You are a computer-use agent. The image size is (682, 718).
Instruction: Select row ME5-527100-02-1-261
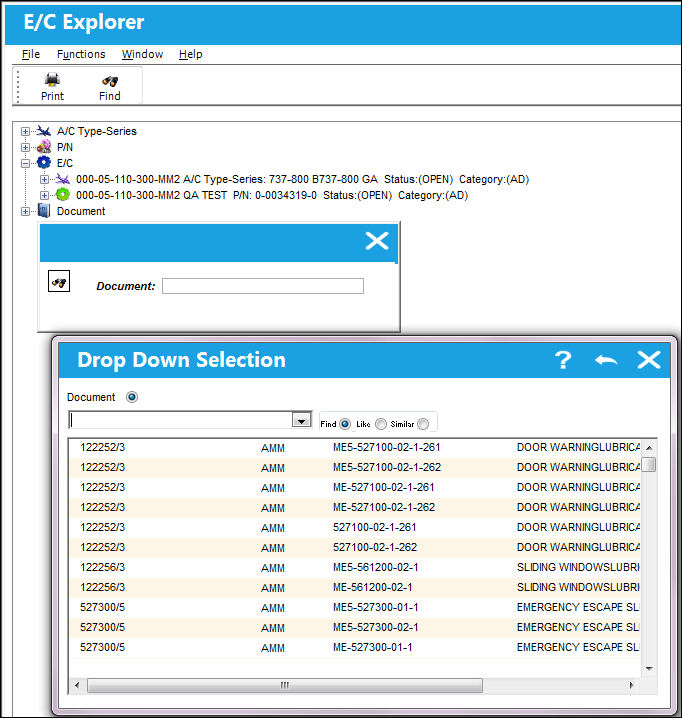(x=355, y=447)
